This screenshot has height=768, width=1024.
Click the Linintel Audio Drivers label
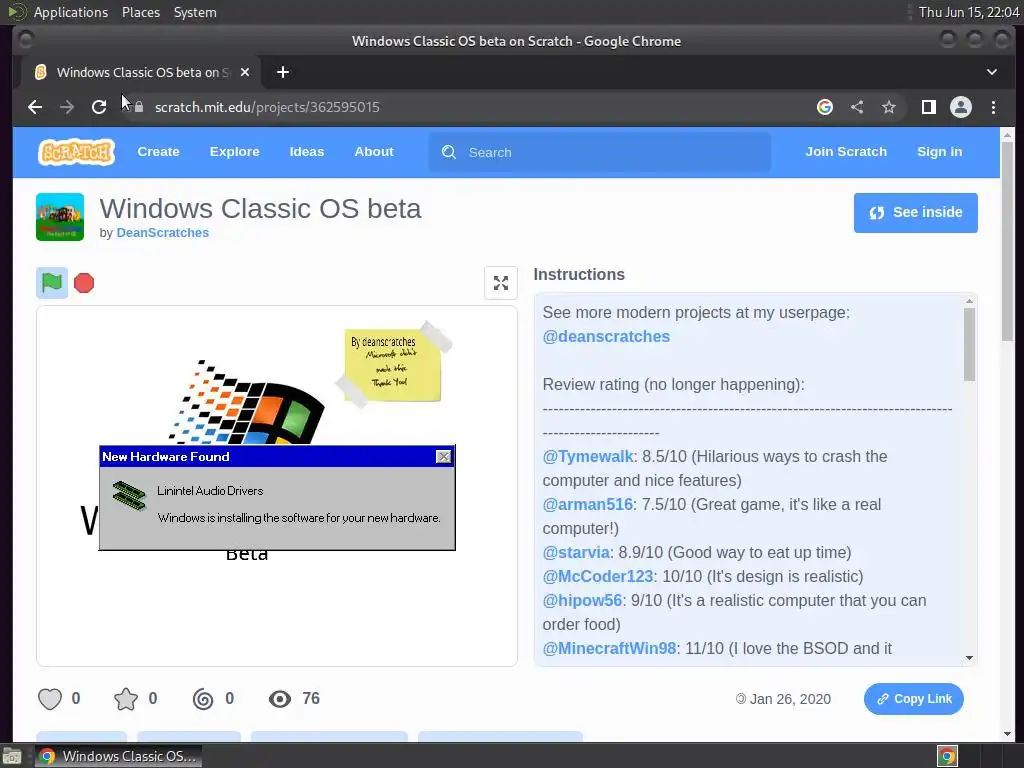(x=210, y=491)
